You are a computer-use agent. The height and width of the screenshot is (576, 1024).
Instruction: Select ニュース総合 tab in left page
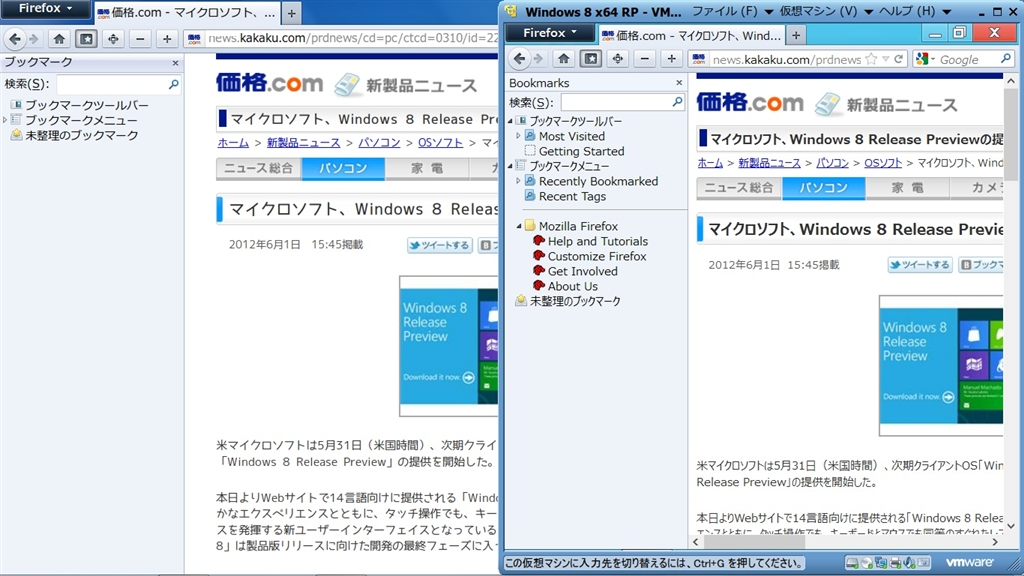coord(259,168)
